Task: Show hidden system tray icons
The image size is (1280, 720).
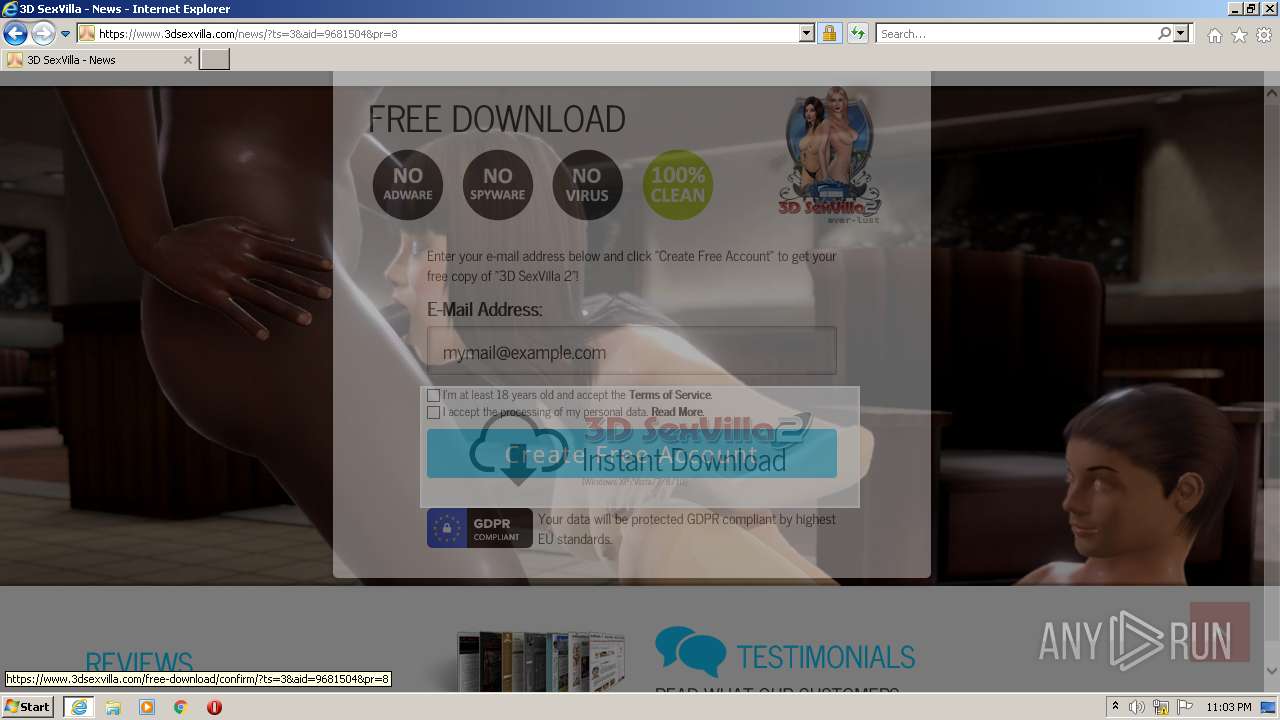Action: tap(1115, 707)
